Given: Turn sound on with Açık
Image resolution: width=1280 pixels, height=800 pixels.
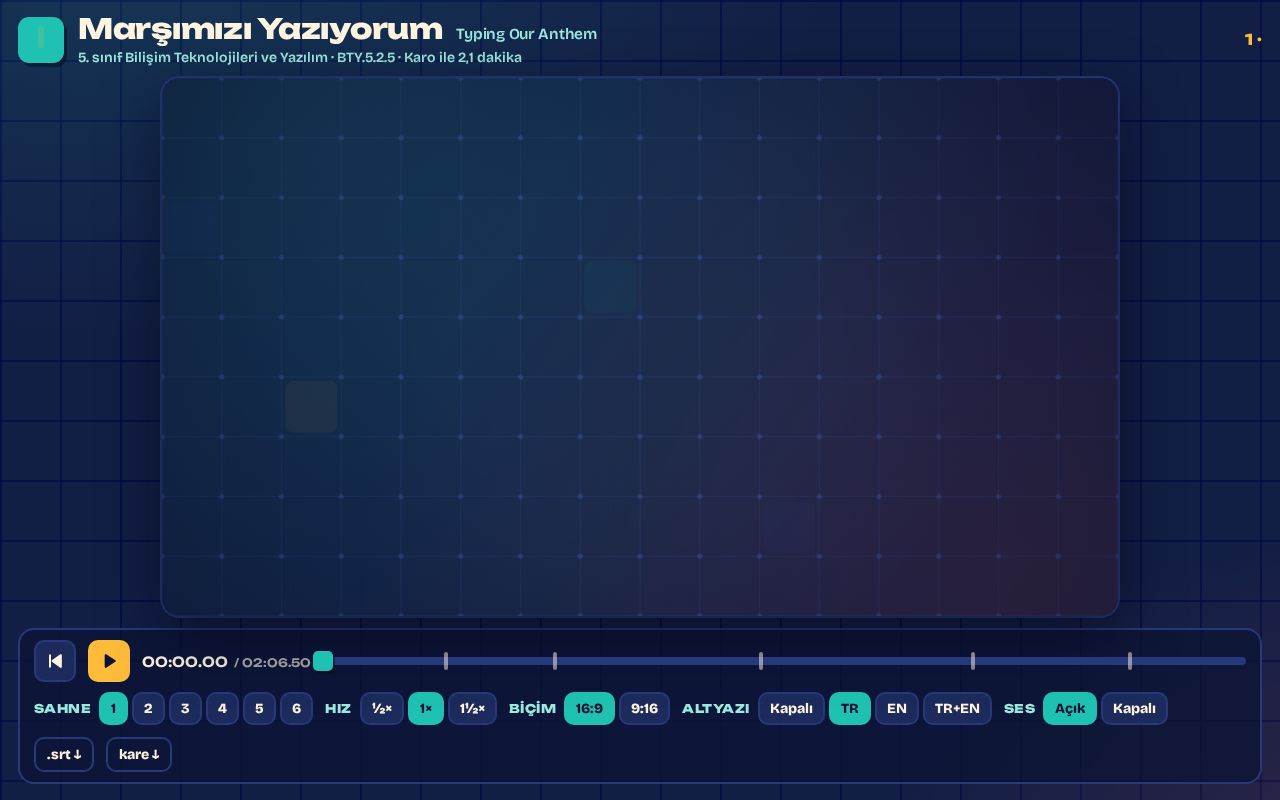Looking at the screenshot, I should 1070,708.
